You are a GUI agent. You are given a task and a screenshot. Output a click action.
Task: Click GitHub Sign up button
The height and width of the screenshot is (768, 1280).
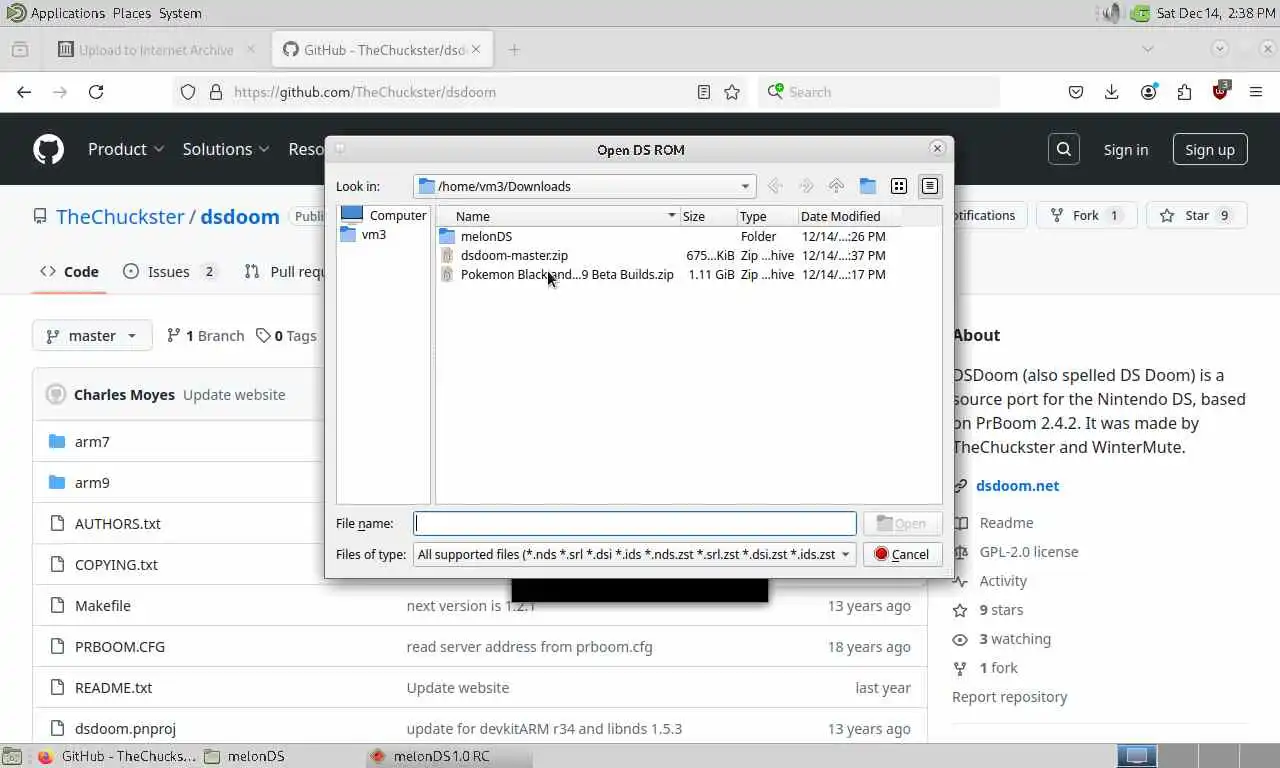(1210, 150)
